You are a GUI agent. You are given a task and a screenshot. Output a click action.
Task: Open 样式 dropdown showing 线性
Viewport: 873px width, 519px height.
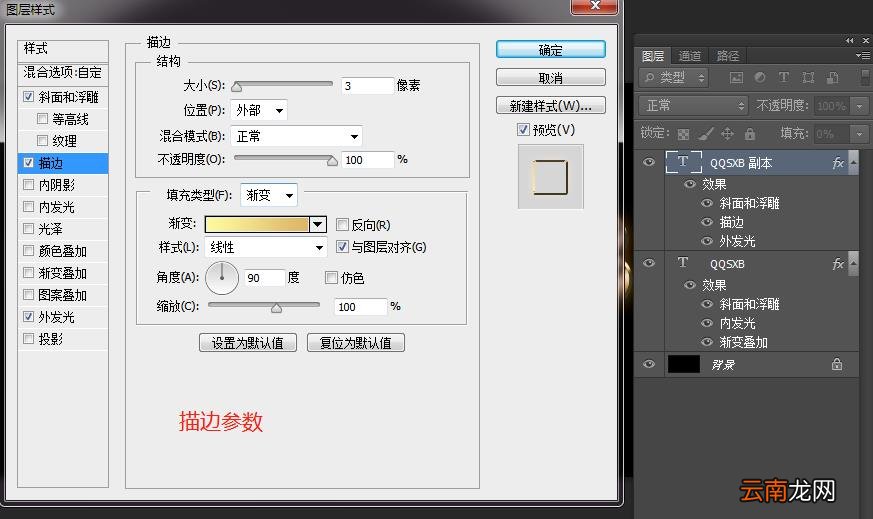(266, 247)
